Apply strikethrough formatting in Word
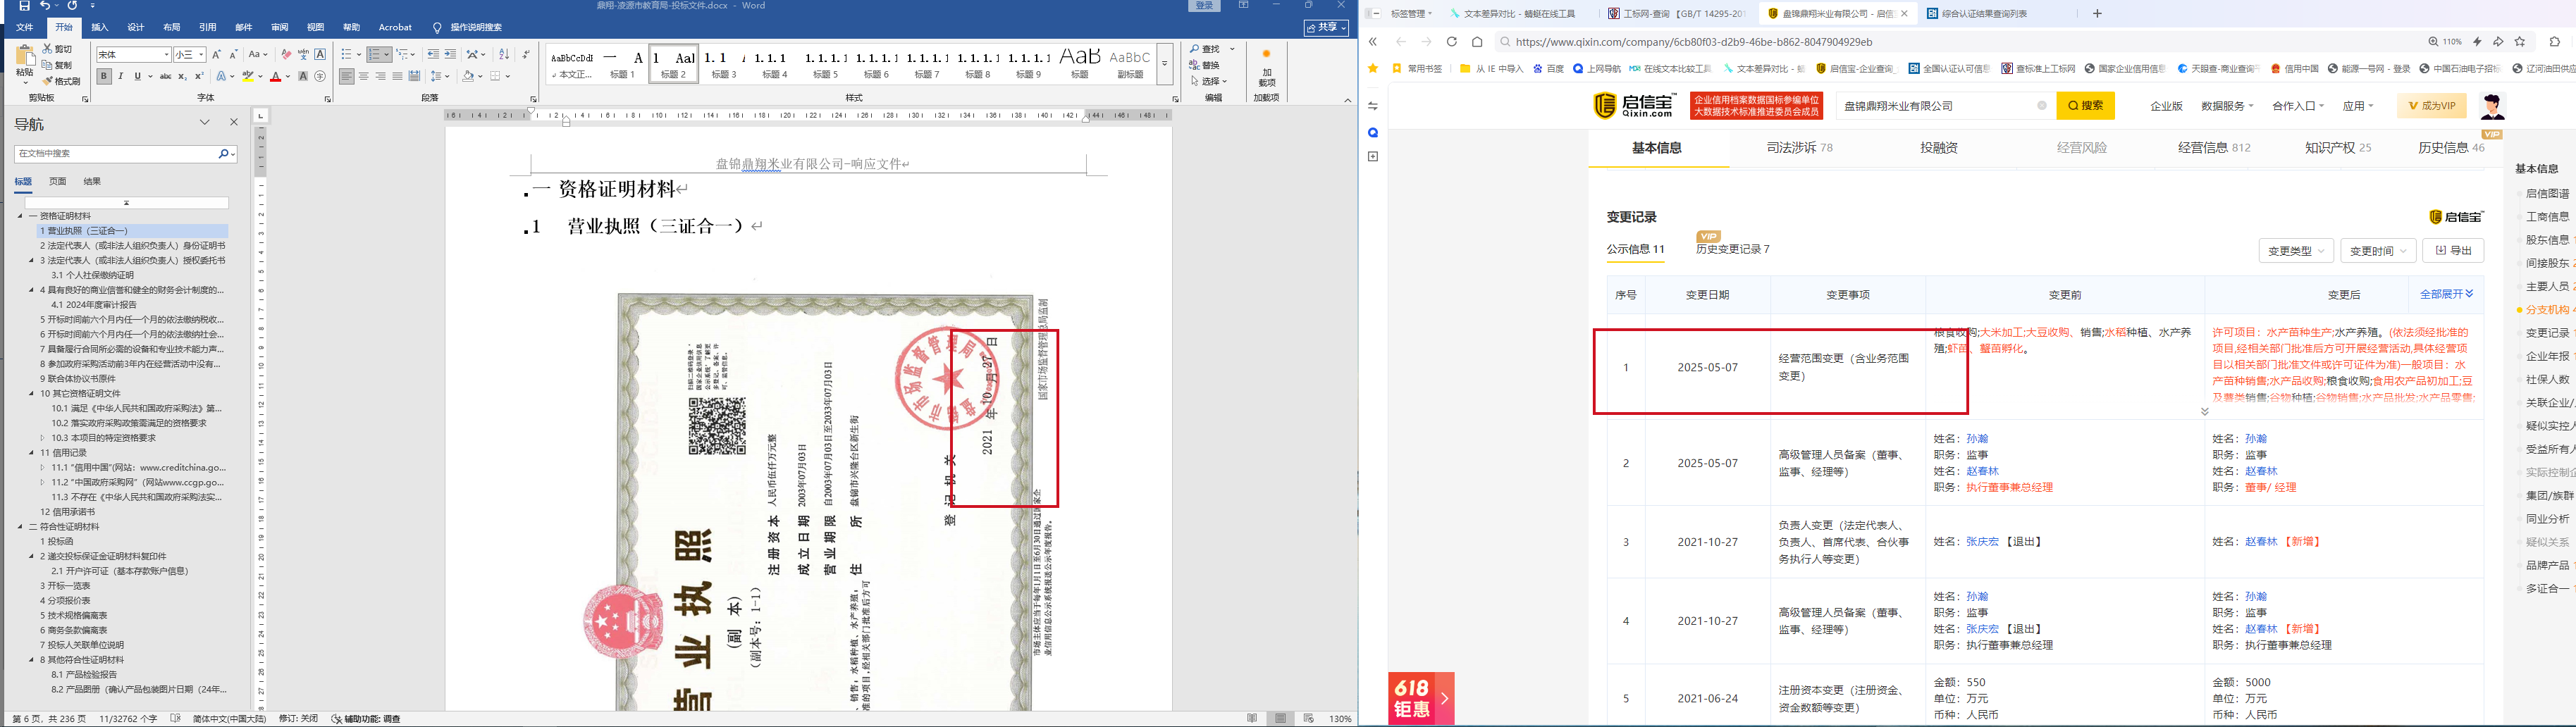Screen dimensions: 2576x727 coord(165,76)
